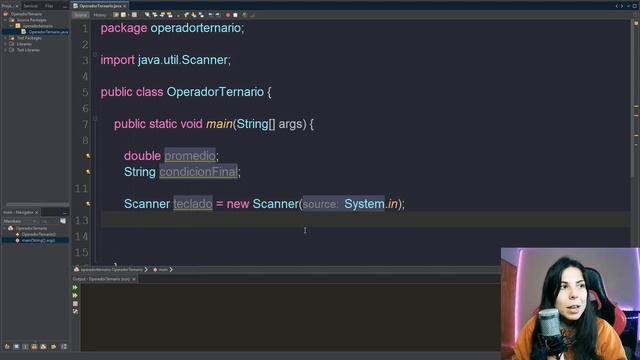Viewport: 640px width, 360px height.
Task: Expand the Test Libraries node
Action: click(5, 50)
